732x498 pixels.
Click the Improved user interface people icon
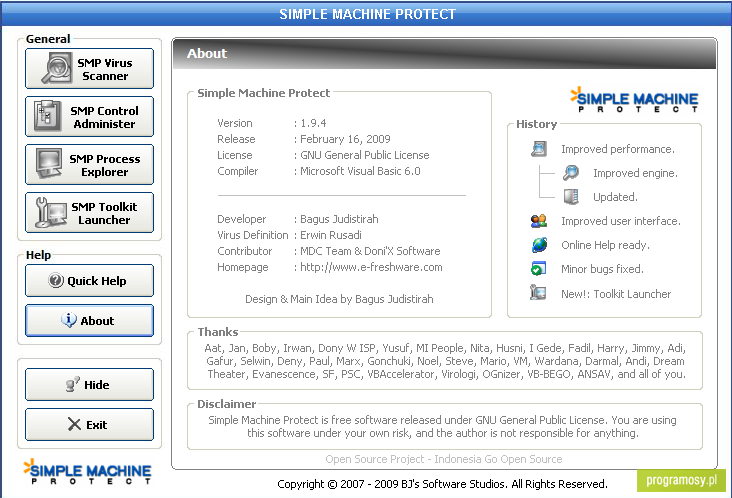pos(539,221)
